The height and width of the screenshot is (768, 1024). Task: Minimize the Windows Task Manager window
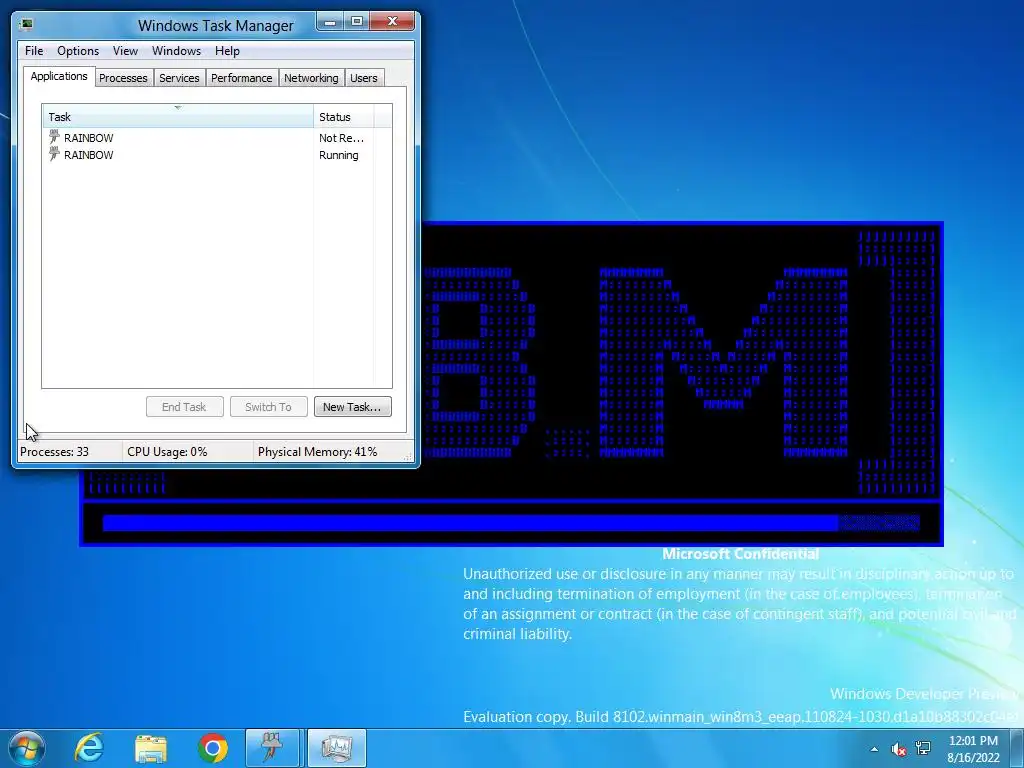[x=330, y=22]
